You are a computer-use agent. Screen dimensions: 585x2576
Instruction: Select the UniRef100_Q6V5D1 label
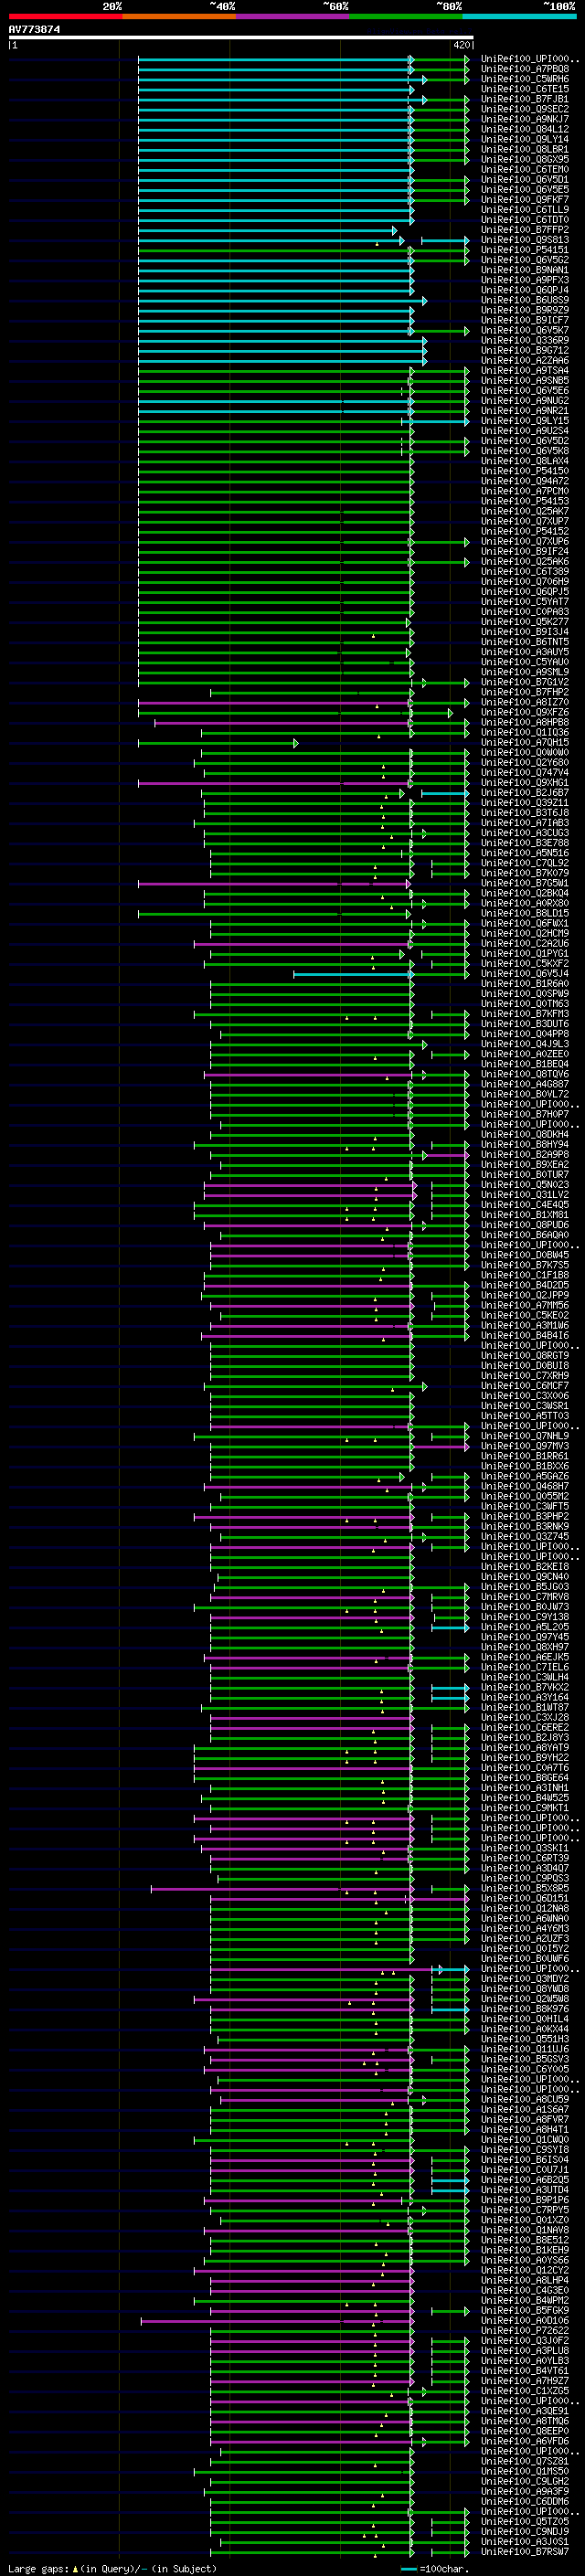pyautogui.click(x=525, y=180)
